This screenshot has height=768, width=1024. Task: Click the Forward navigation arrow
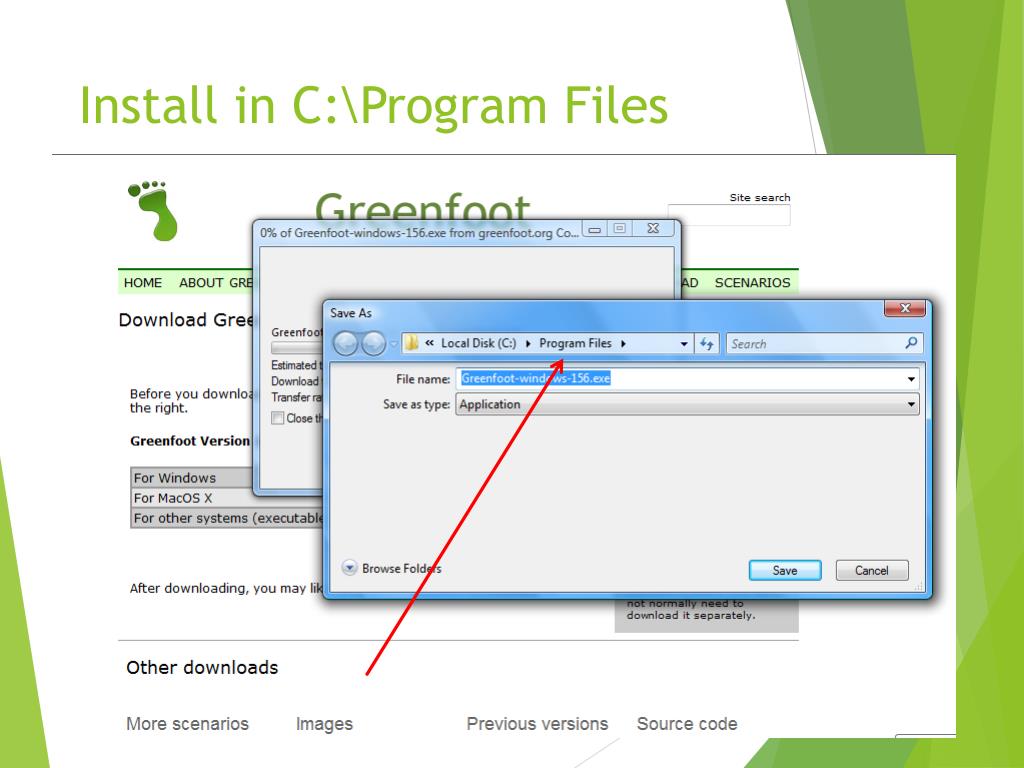(x=374, y=344)
